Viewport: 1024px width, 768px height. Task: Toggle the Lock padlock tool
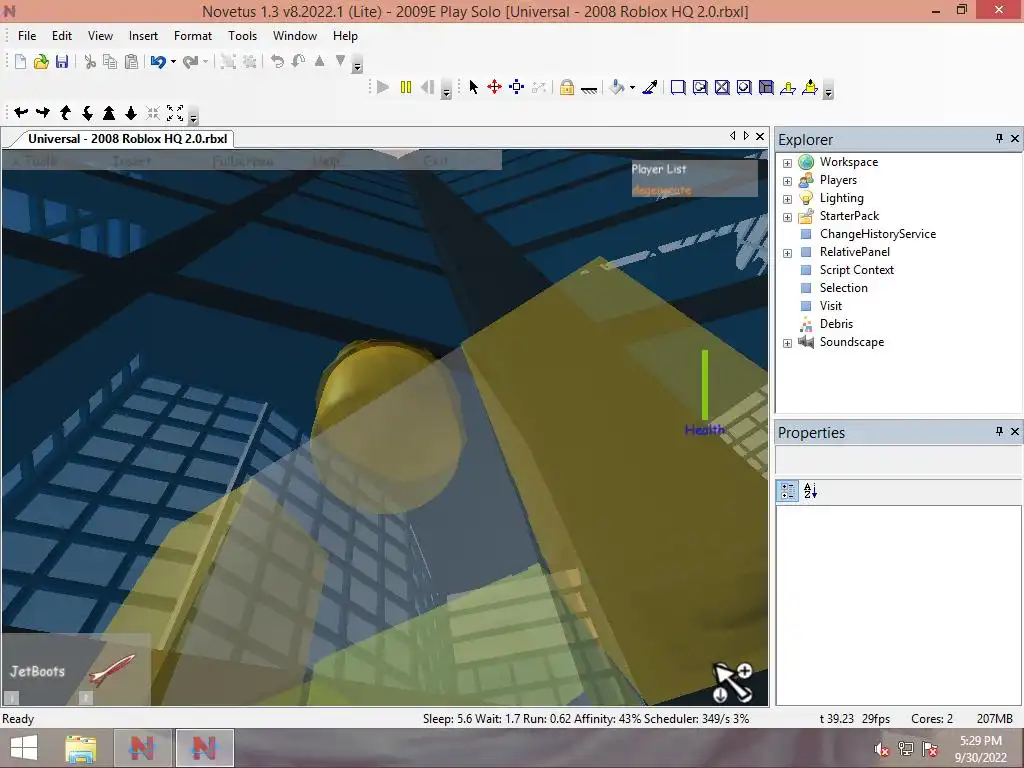(567, 87)
